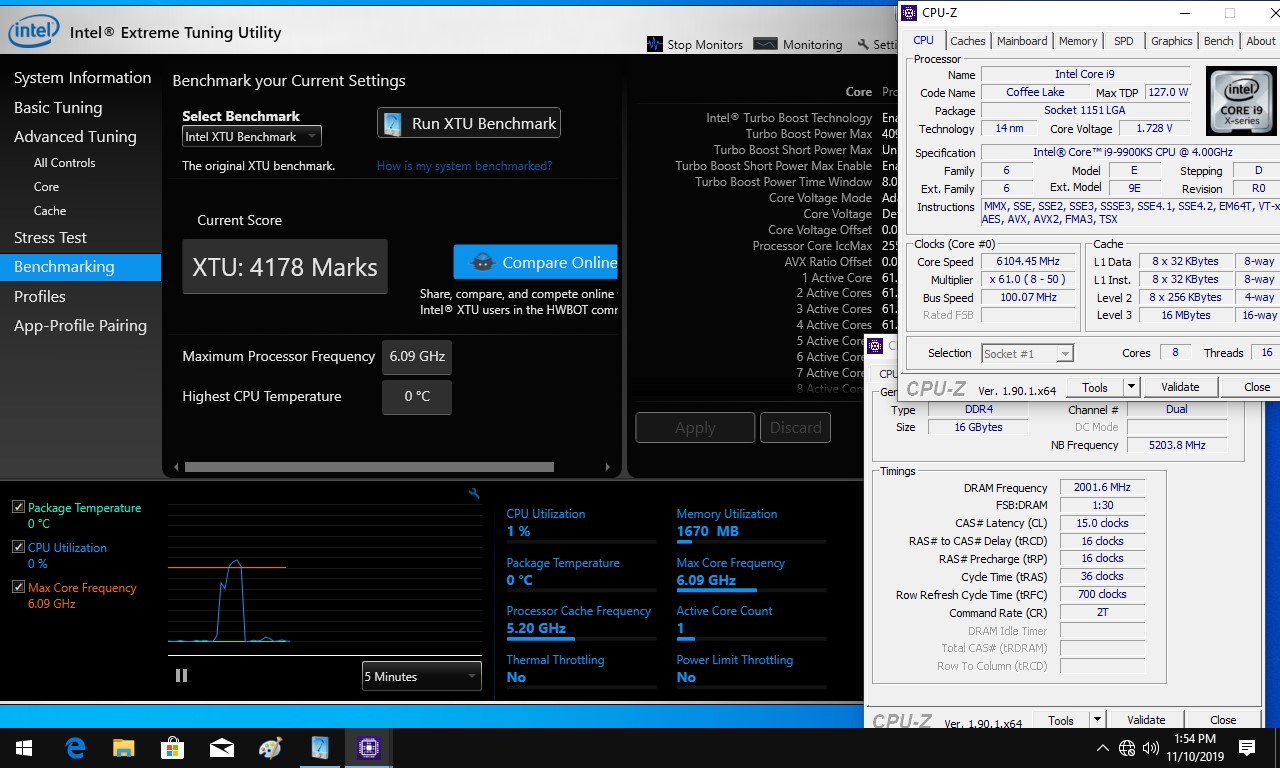1280x768 pixels.
Task: Click Tools button in front CPU-Z window
Action: [x=1095, y=387]
